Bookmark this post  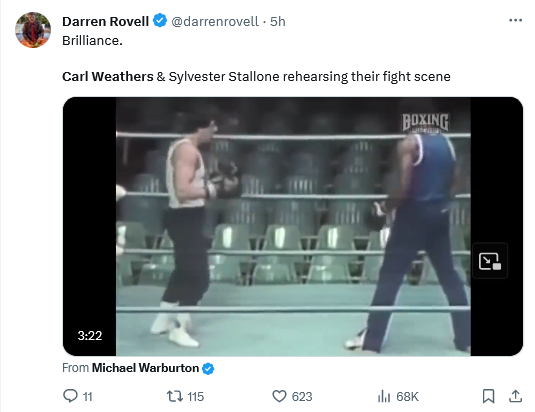point(488,396)
